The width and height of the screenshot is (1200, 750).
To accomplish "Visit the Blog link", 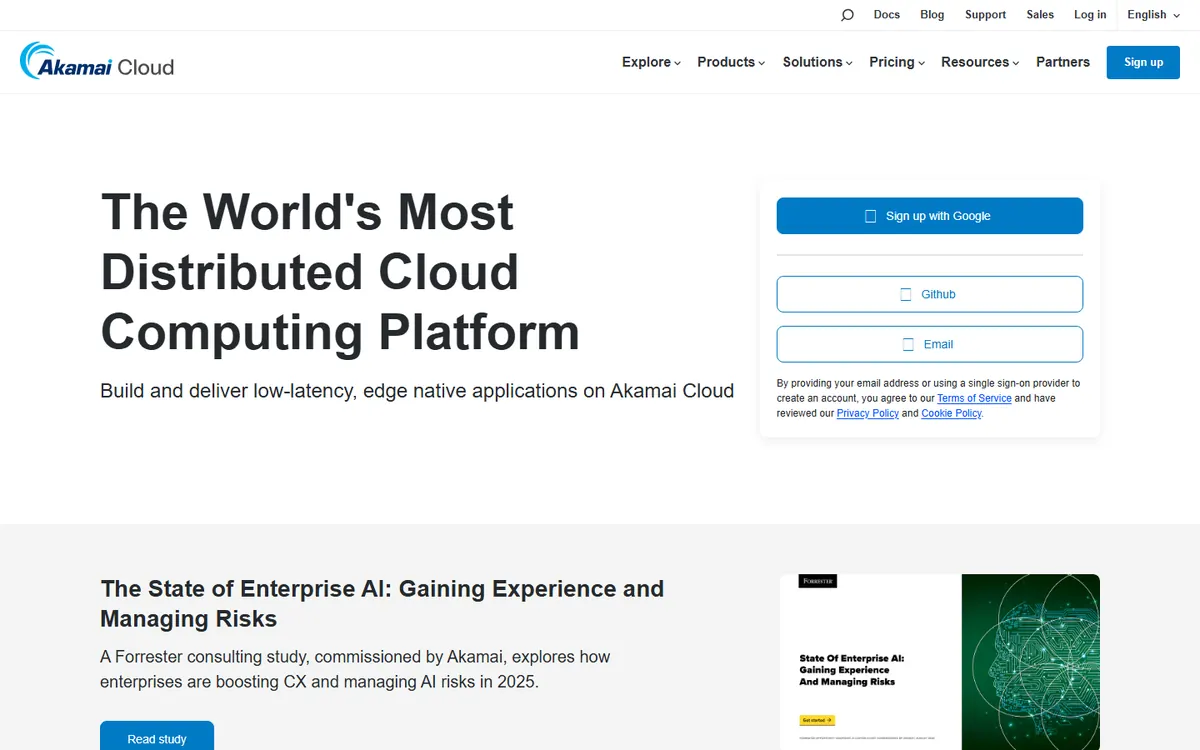I will (932, 15).
